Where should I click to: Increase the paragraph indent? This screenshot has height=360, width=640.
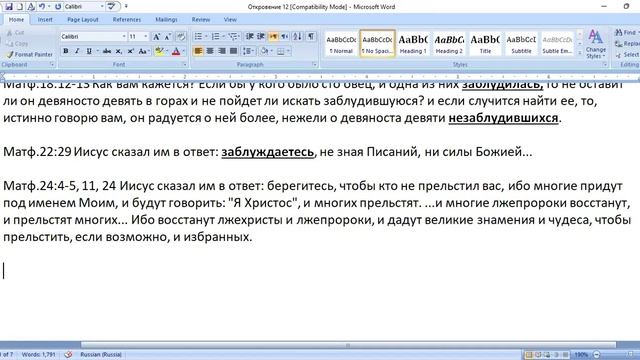[x=261, y=37]
